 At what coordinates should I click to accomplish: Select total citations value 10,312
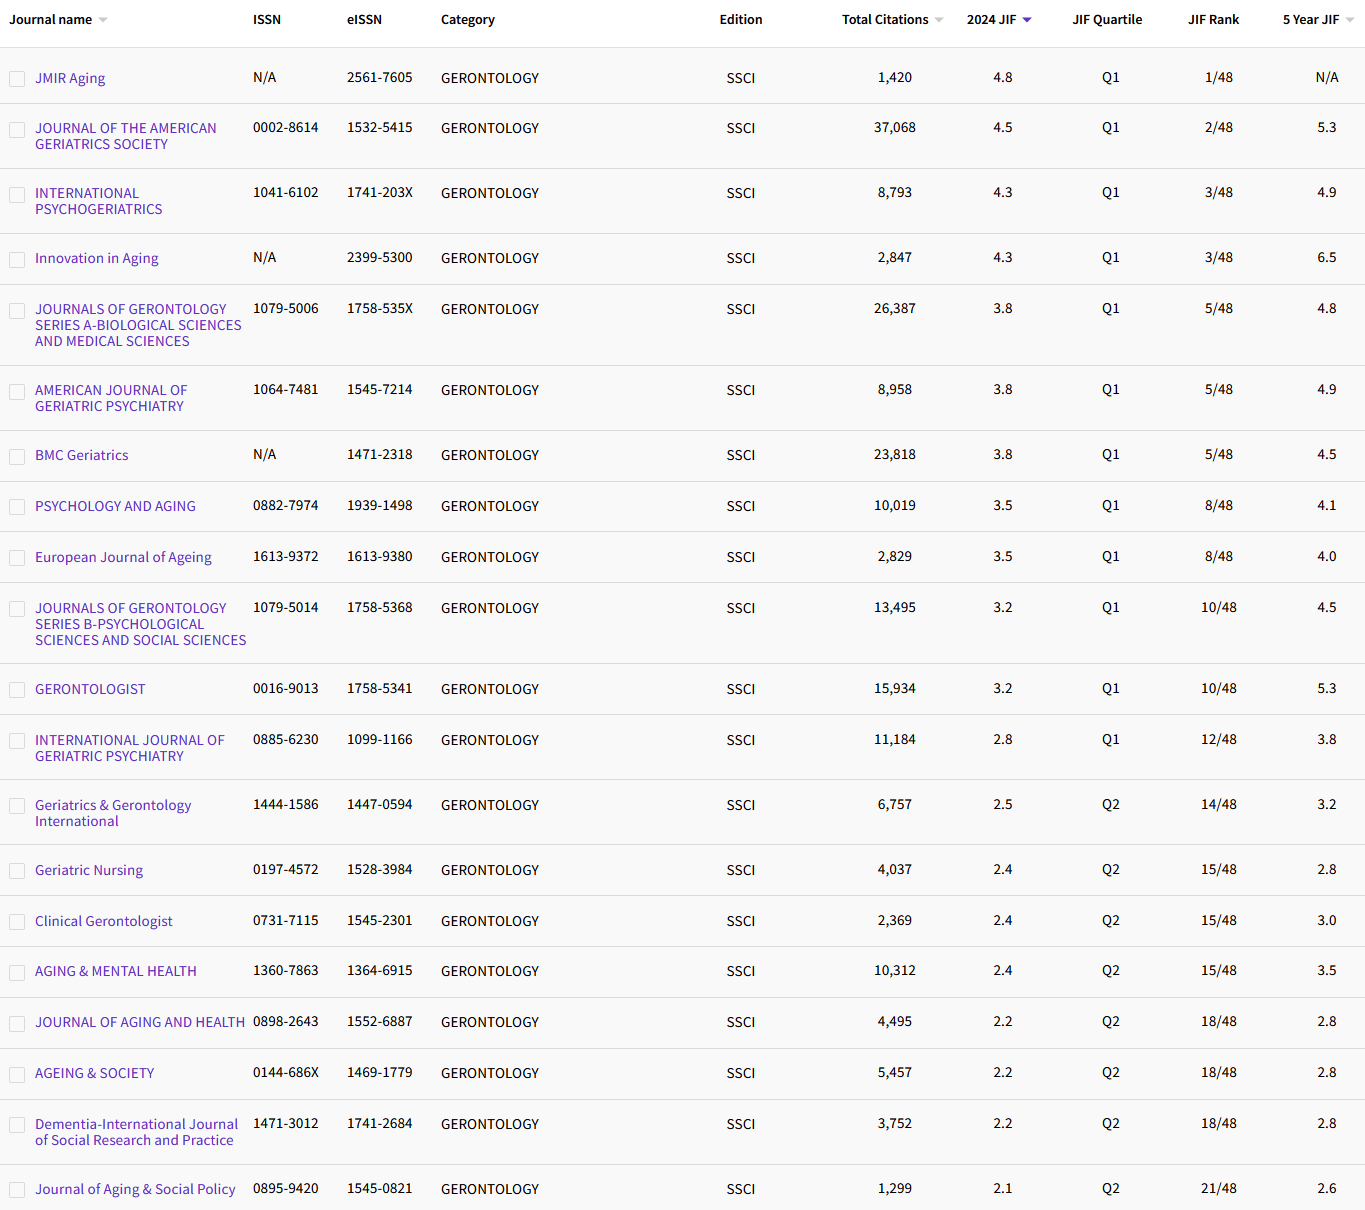point(895,971)
